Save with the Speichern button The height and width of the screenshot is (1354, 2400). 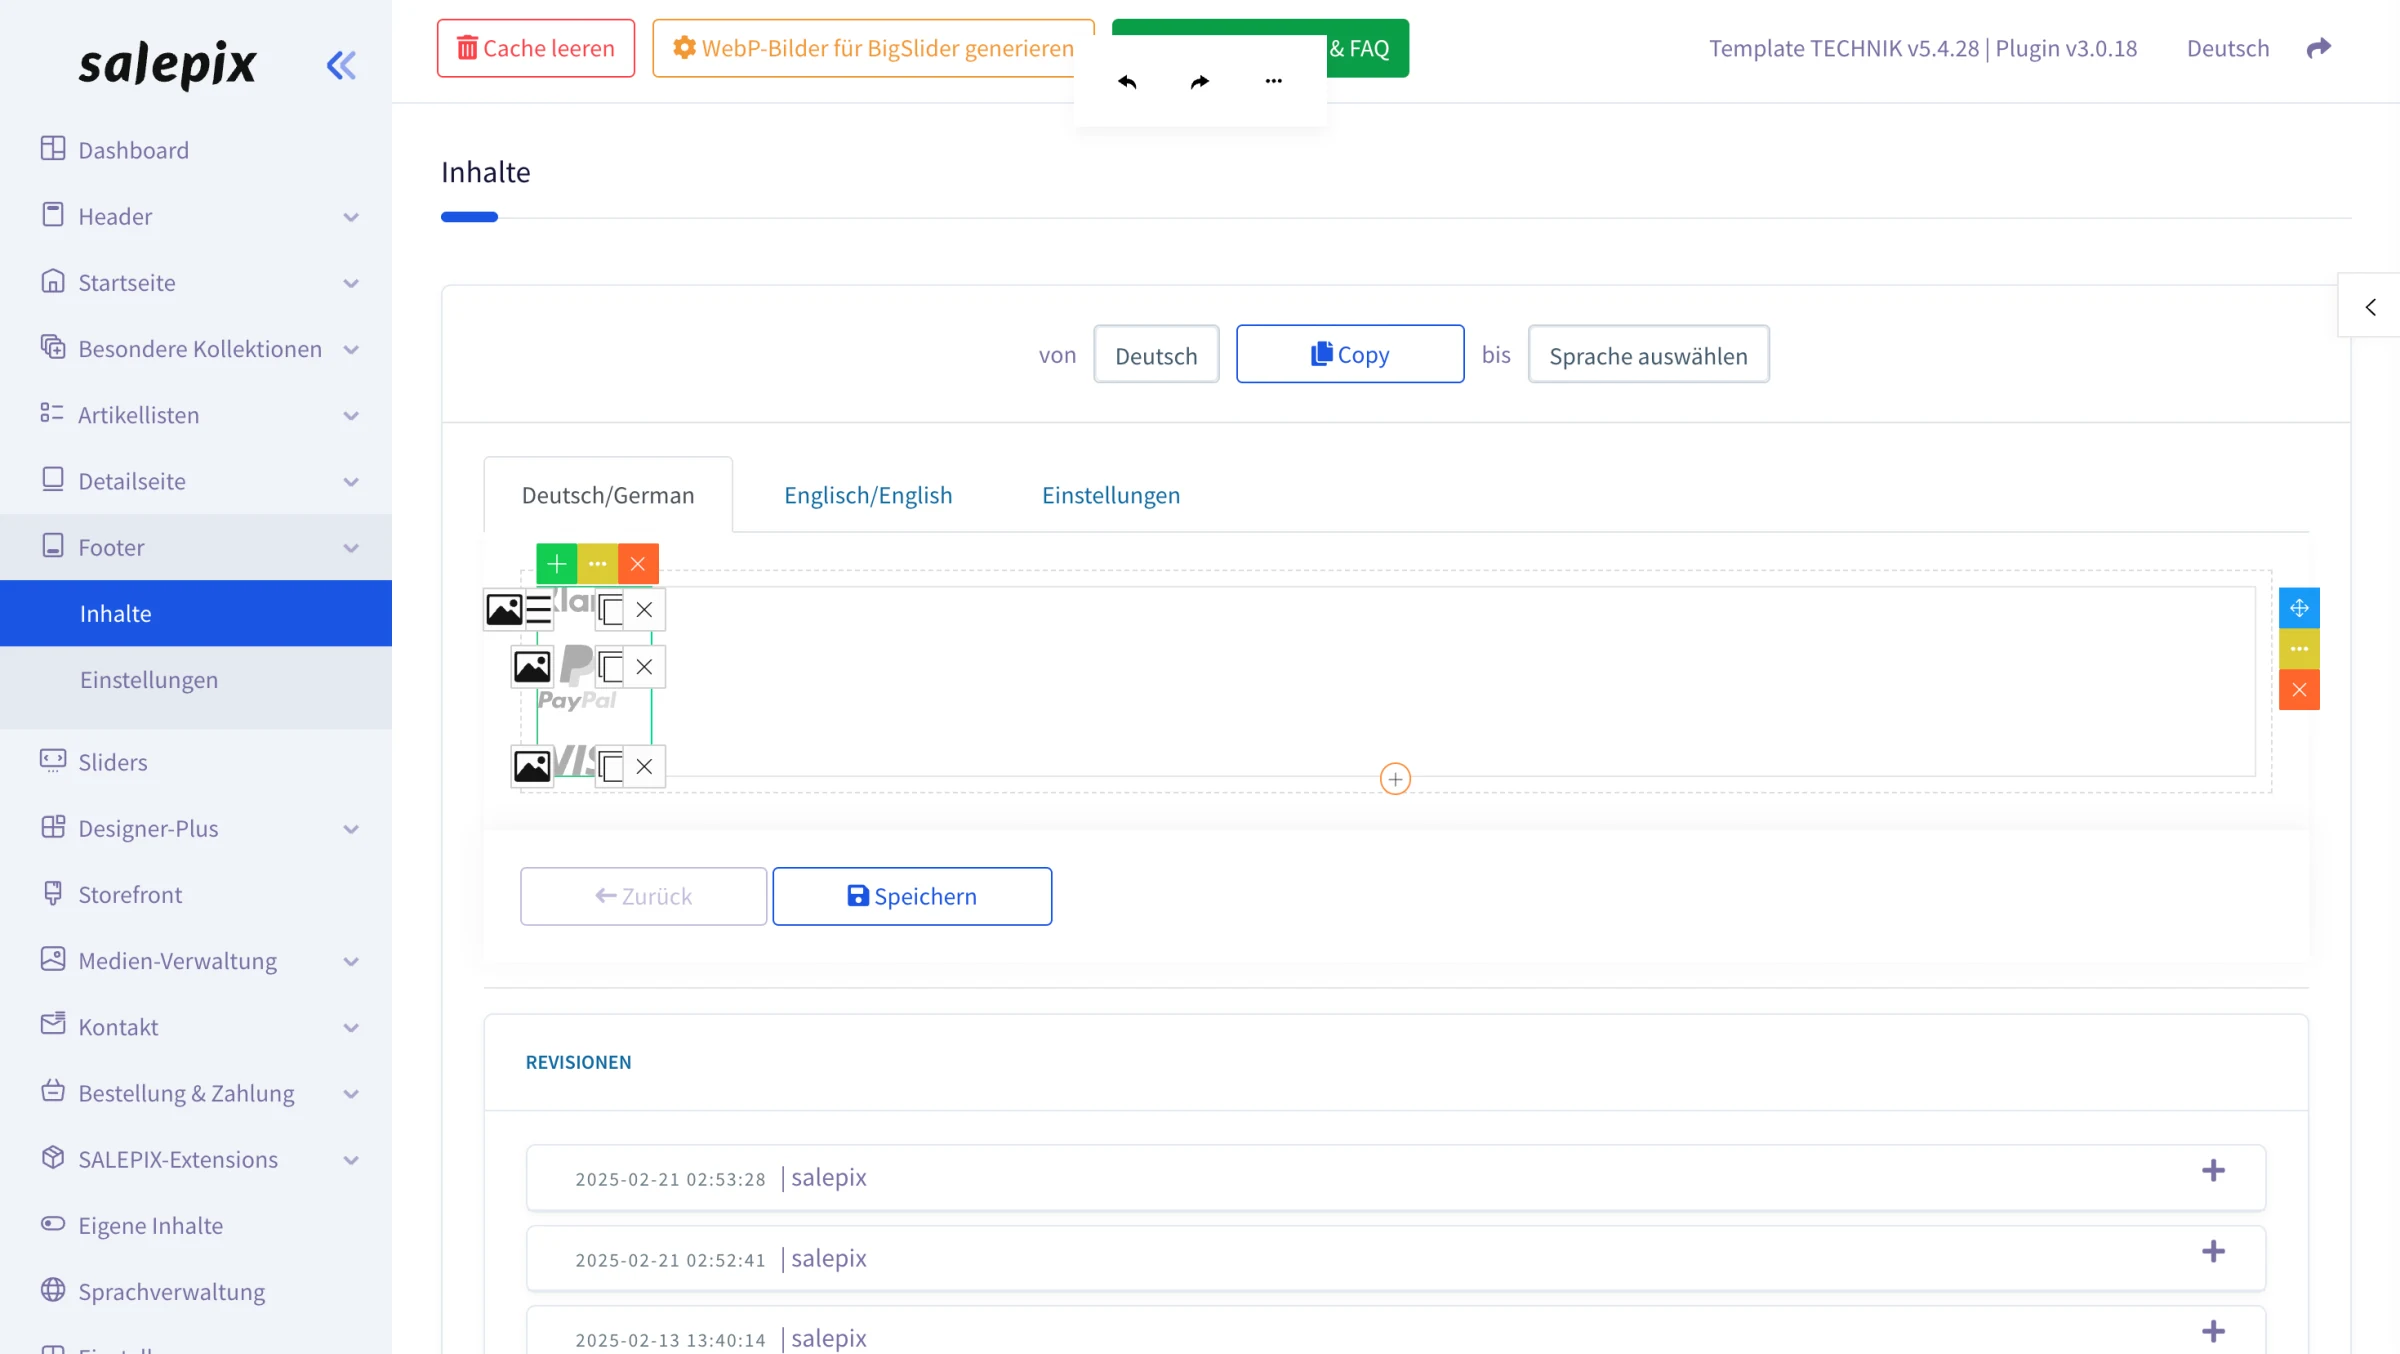tap(912, 896)
